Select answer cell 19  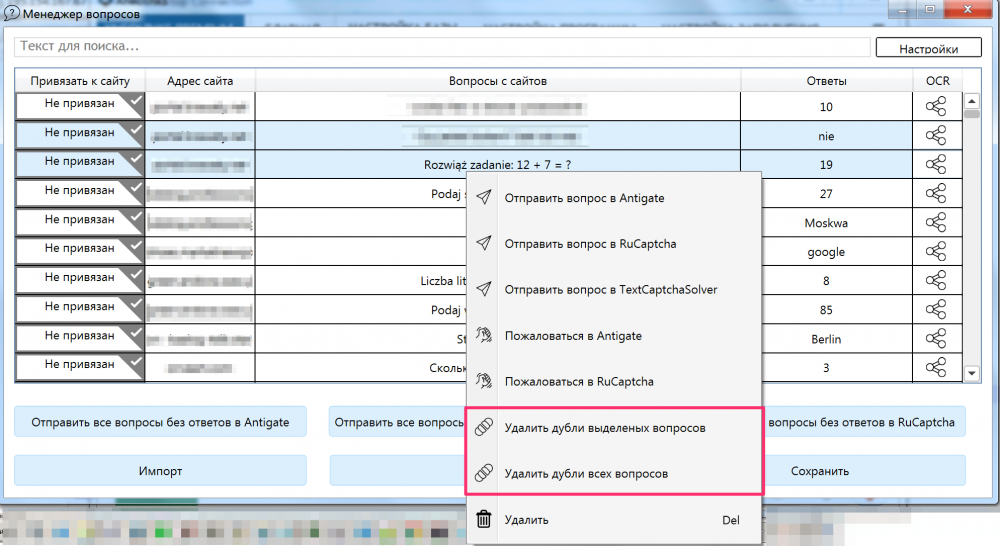[826, 165]
